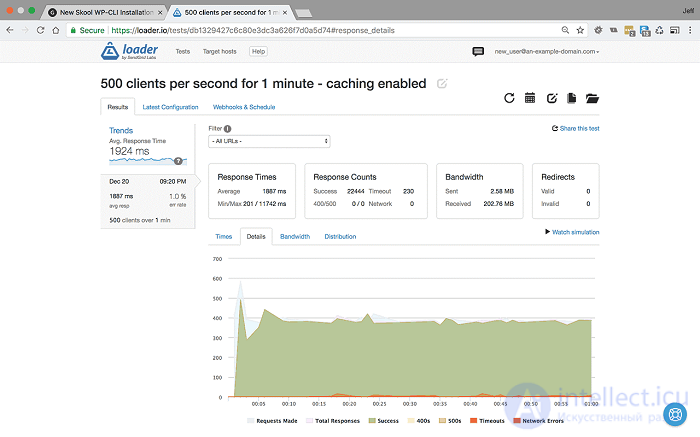Toggle Timeouts legend series
Screen dimensions: 700x437
point(487,420)
